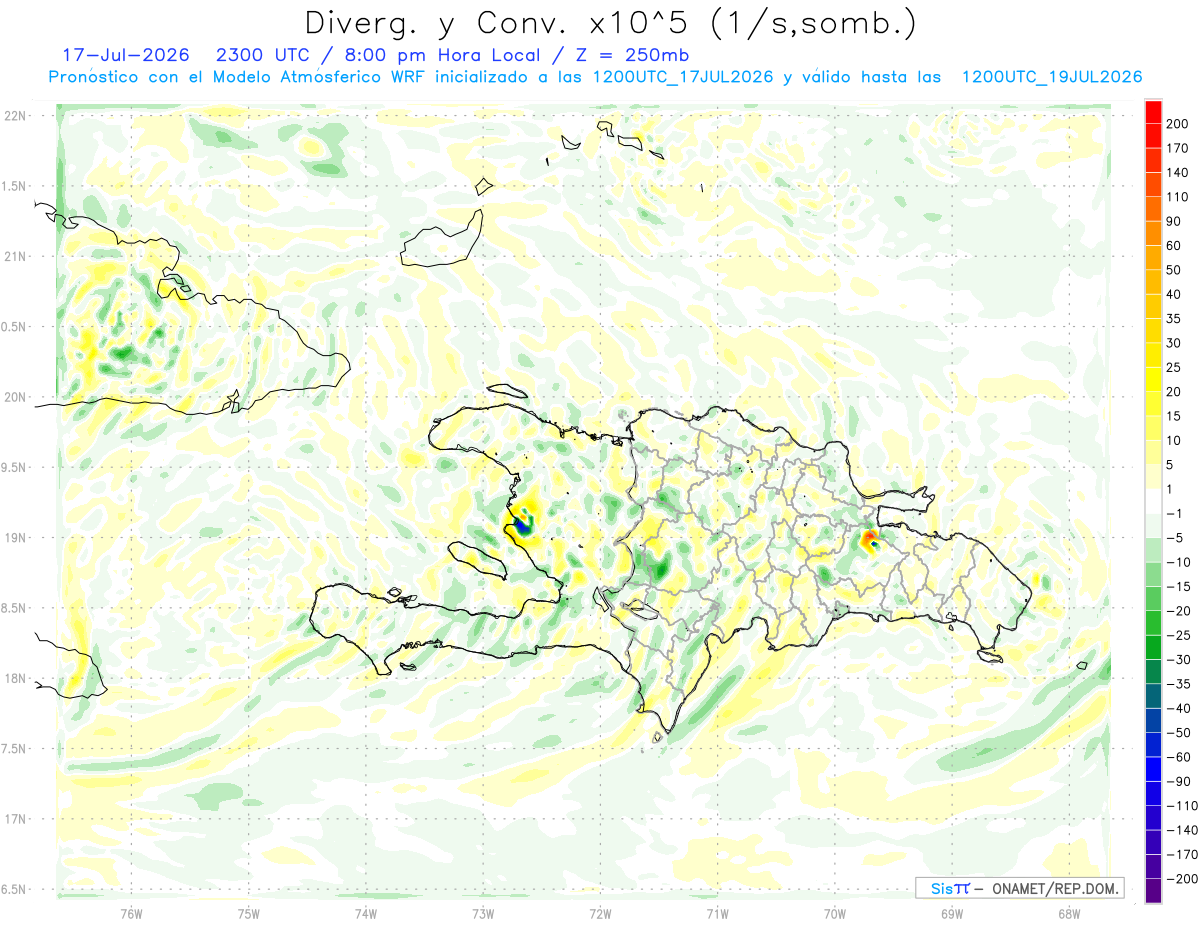Click the '70W' longitude label
This screenshot has width=1200, height=927.
[x=835, y=913]
